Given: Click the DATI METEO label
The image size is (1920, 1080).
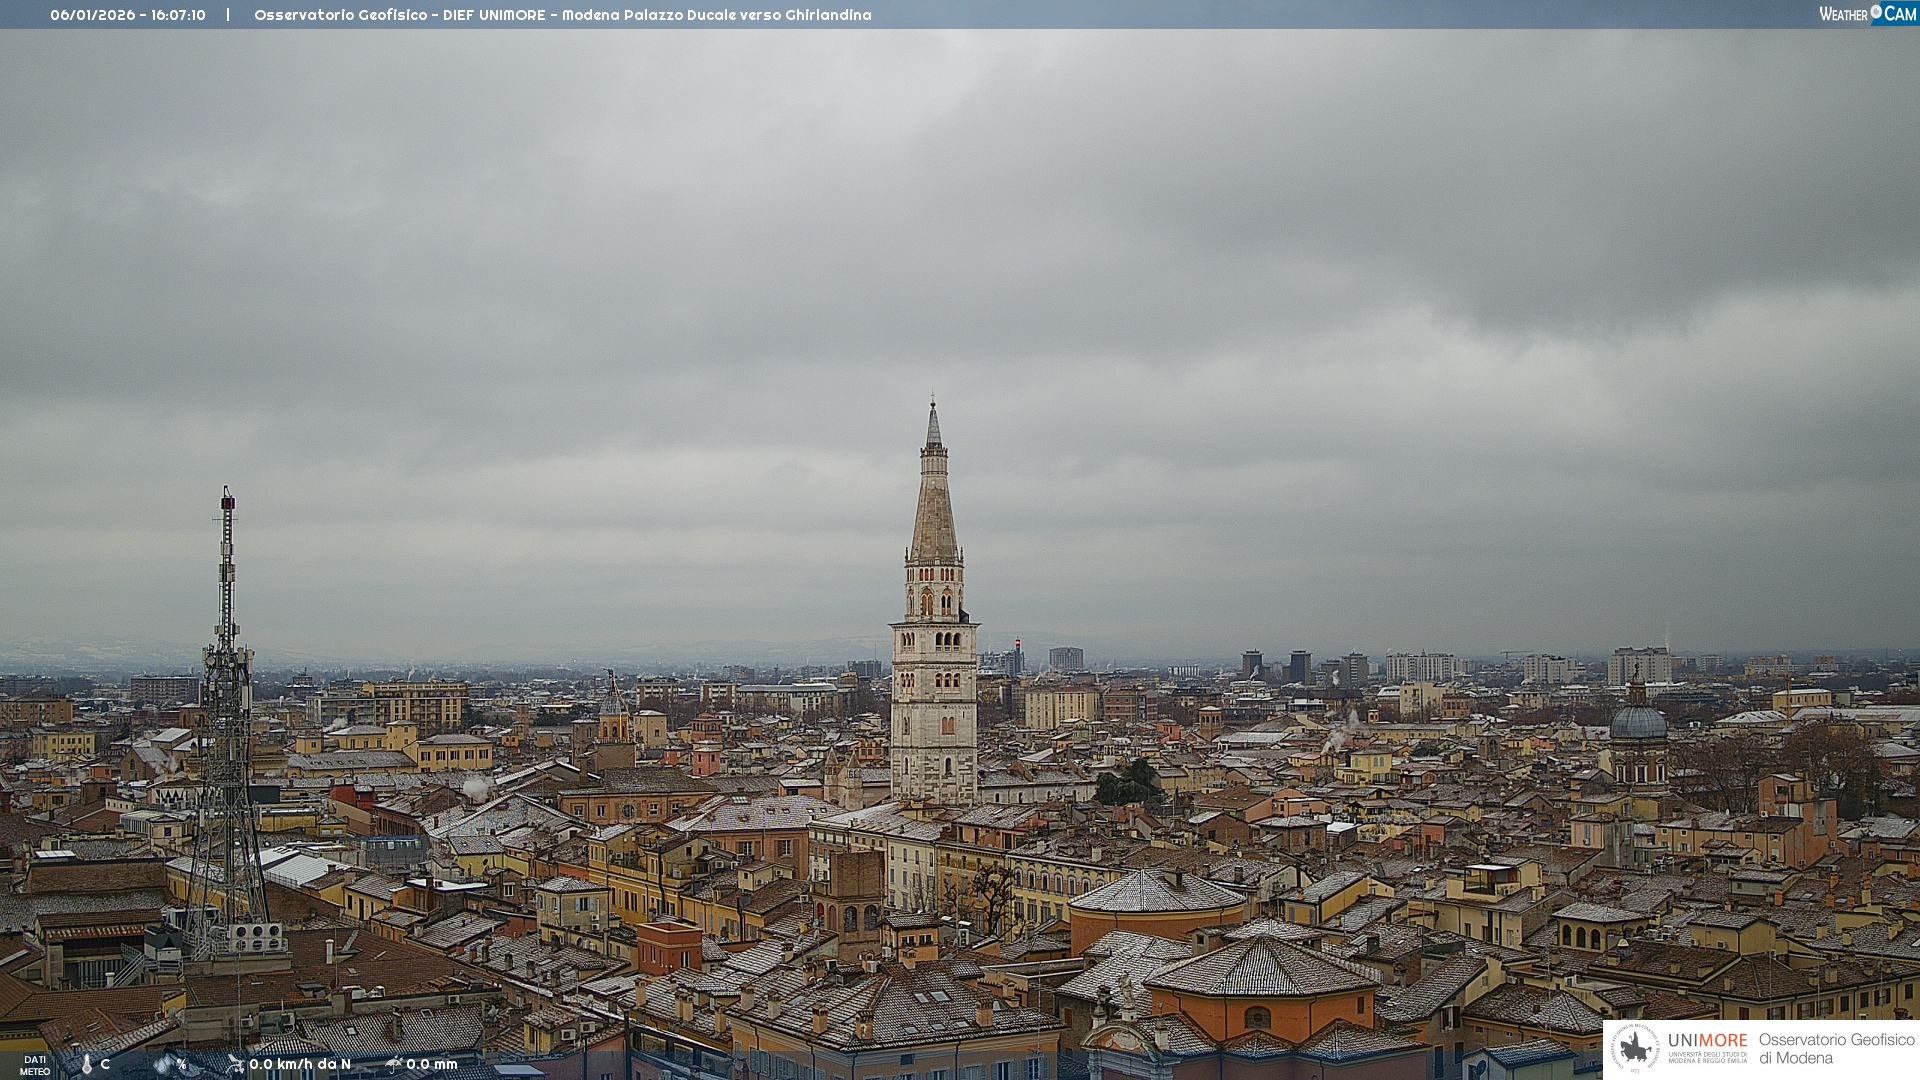Looking at the screenshot, I should (x=35, y=1065).
